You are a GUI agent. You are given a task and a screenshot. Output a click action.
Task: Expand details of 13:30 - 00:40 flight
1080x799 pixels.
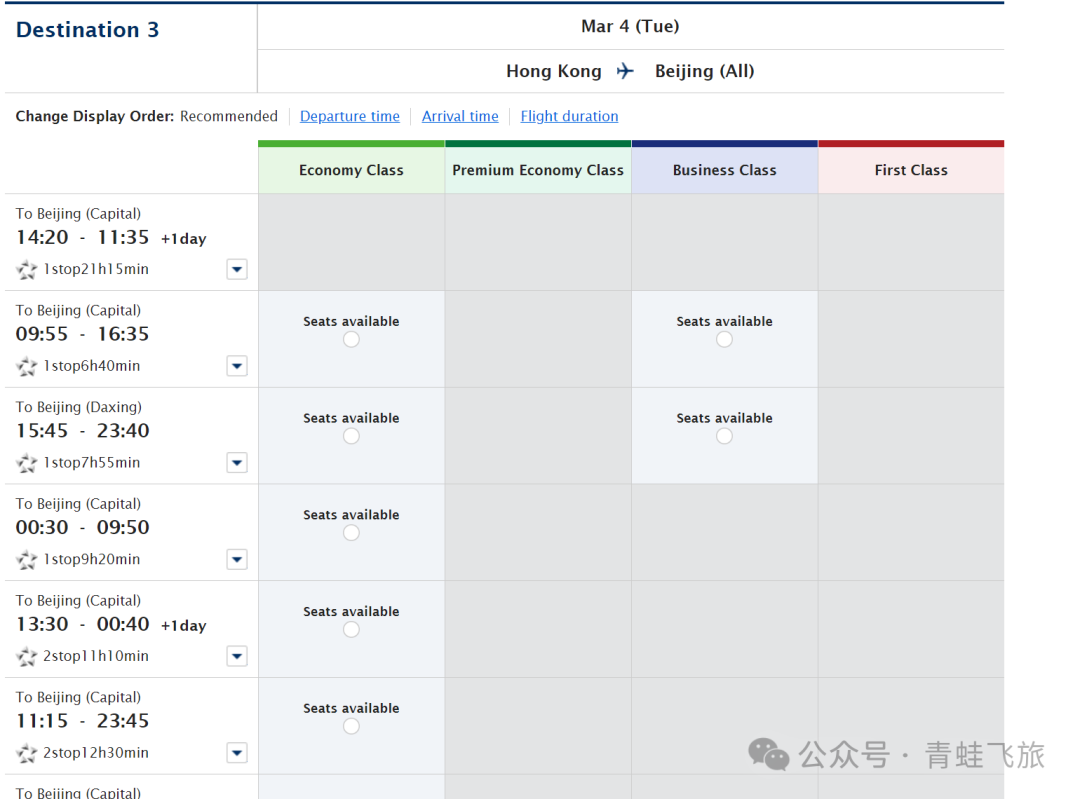point(237,656)
